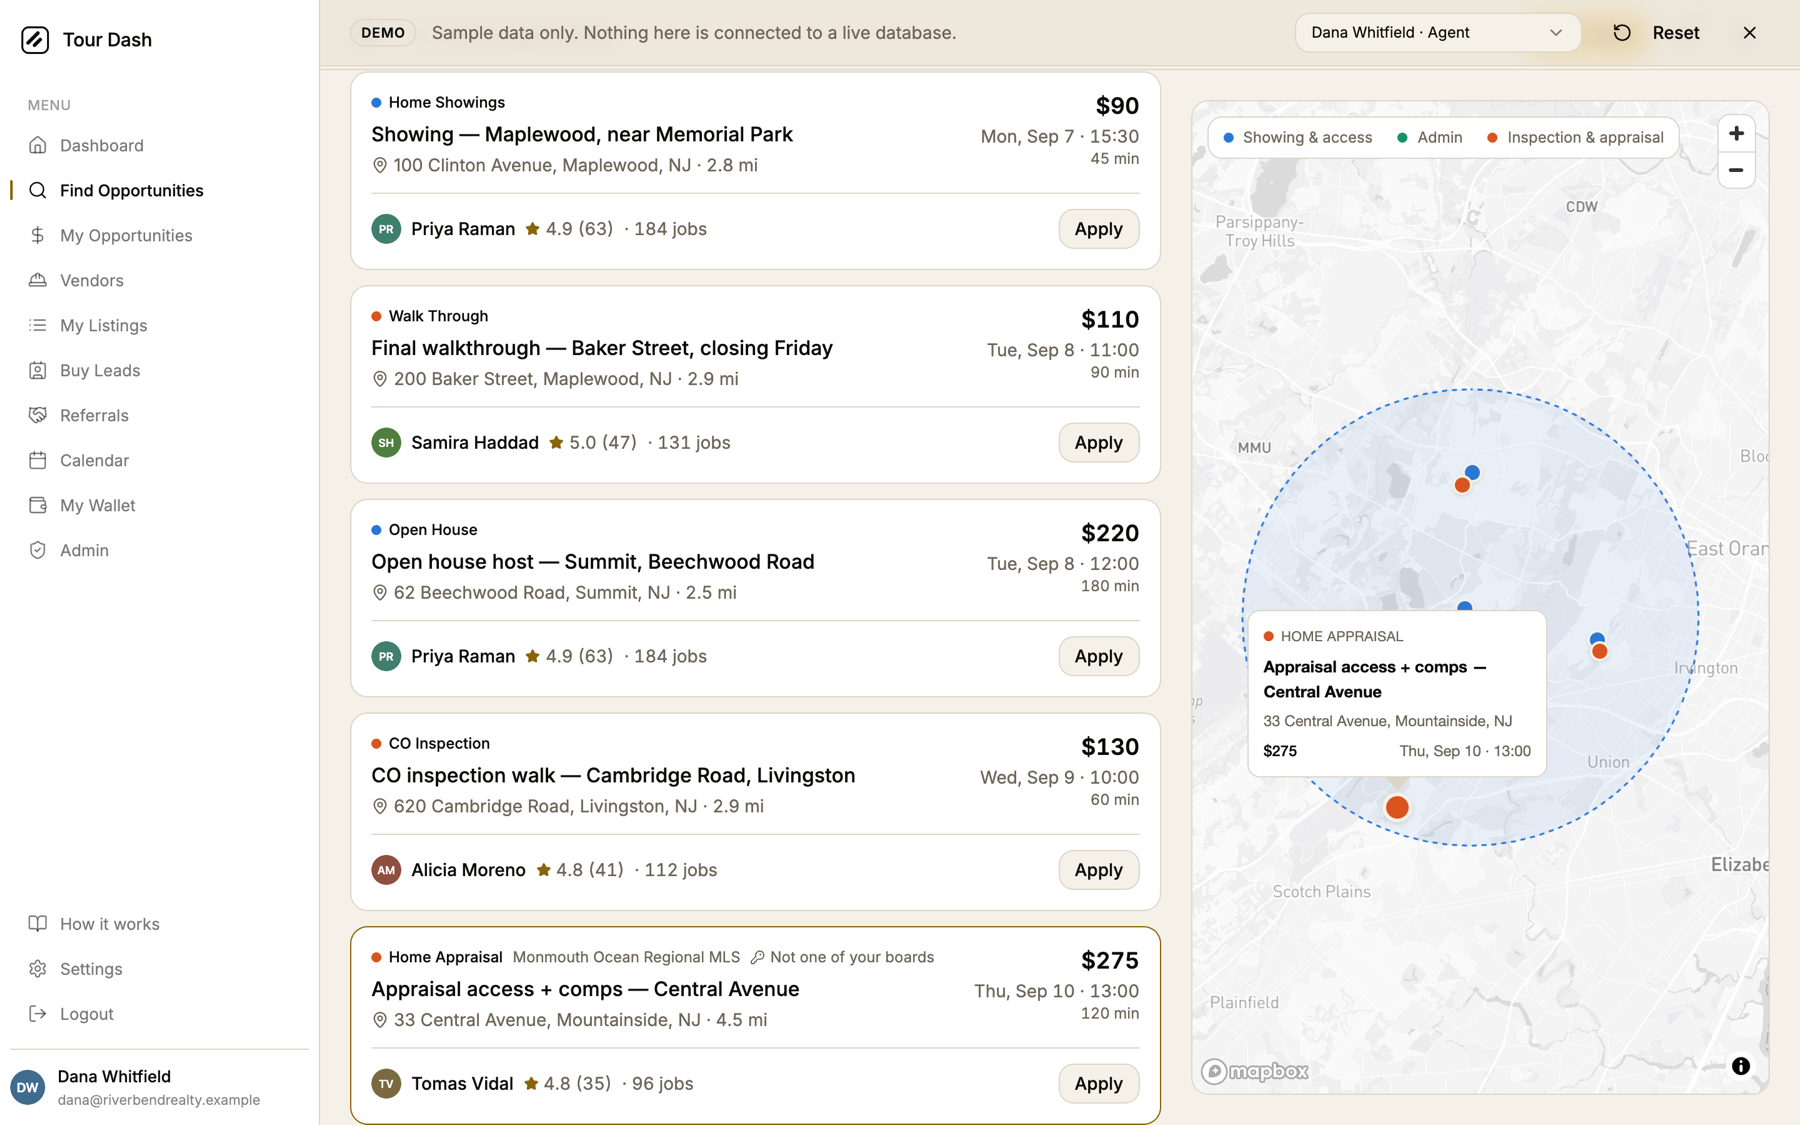Apply to the Summit open house host job
Screen dimensions: 1800x1125
point(1098,657)
